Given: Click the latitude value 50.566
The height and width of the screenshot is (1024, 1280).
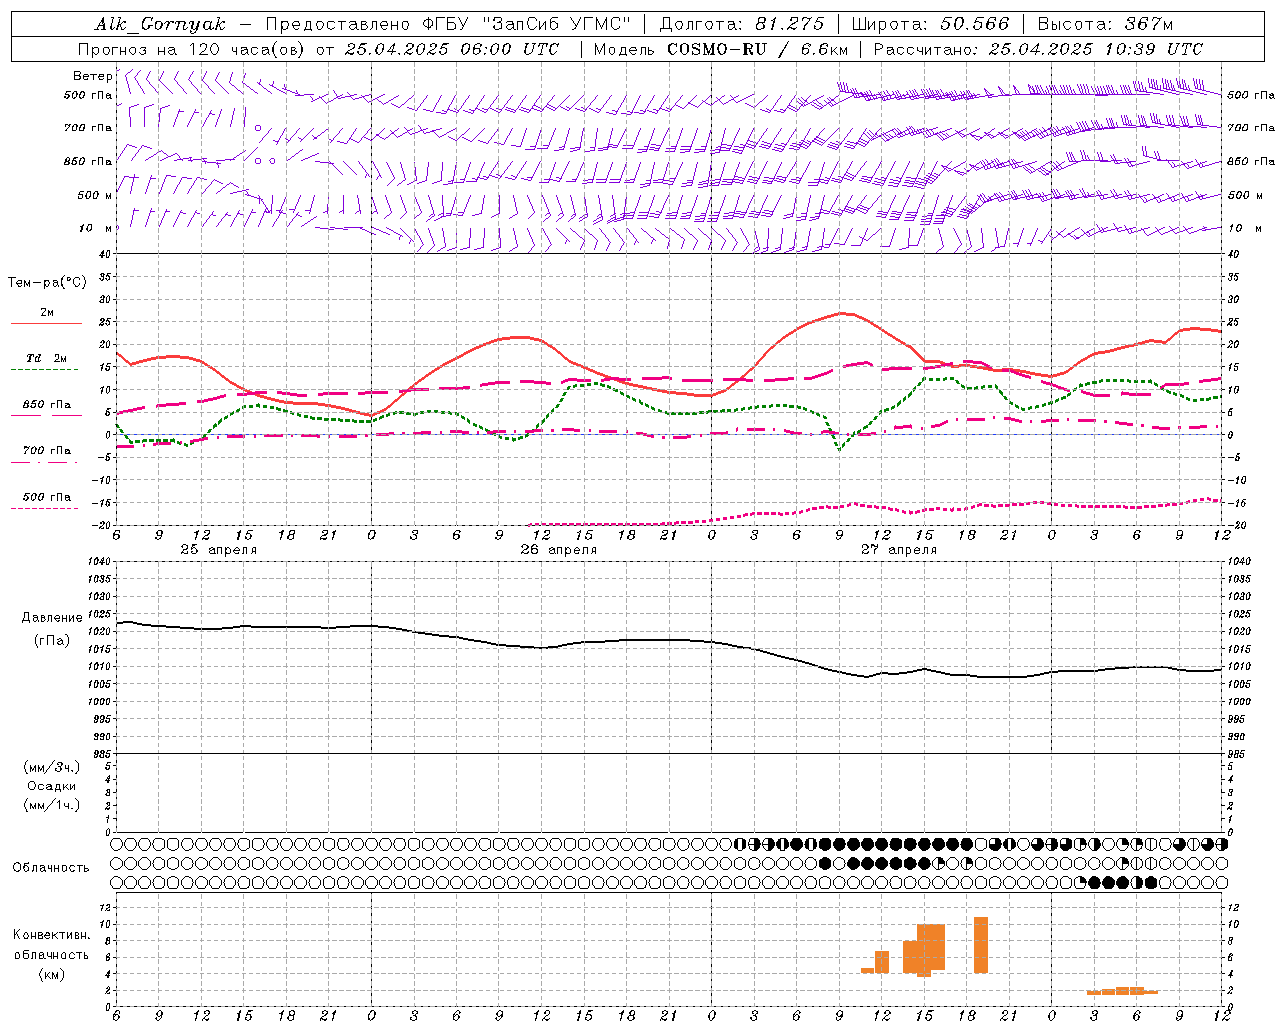Looking at the screenshot, I should 975,24.
